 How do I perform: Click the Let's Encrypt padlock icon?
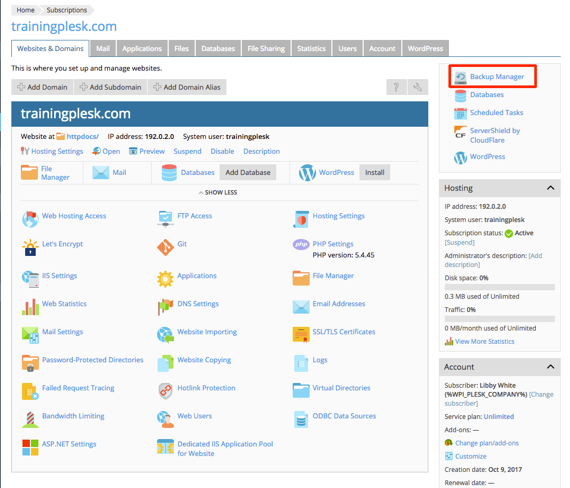(x=30, y=247)
